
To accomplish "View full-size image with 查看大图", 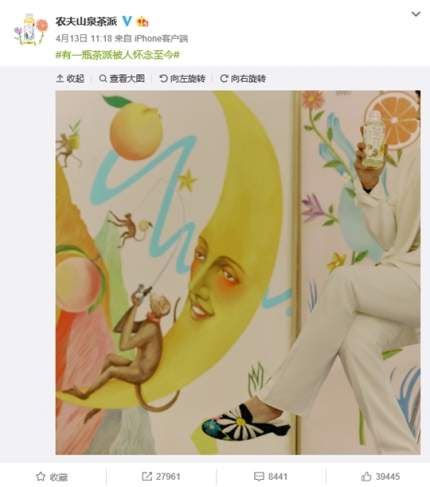I will click(122, 79).
